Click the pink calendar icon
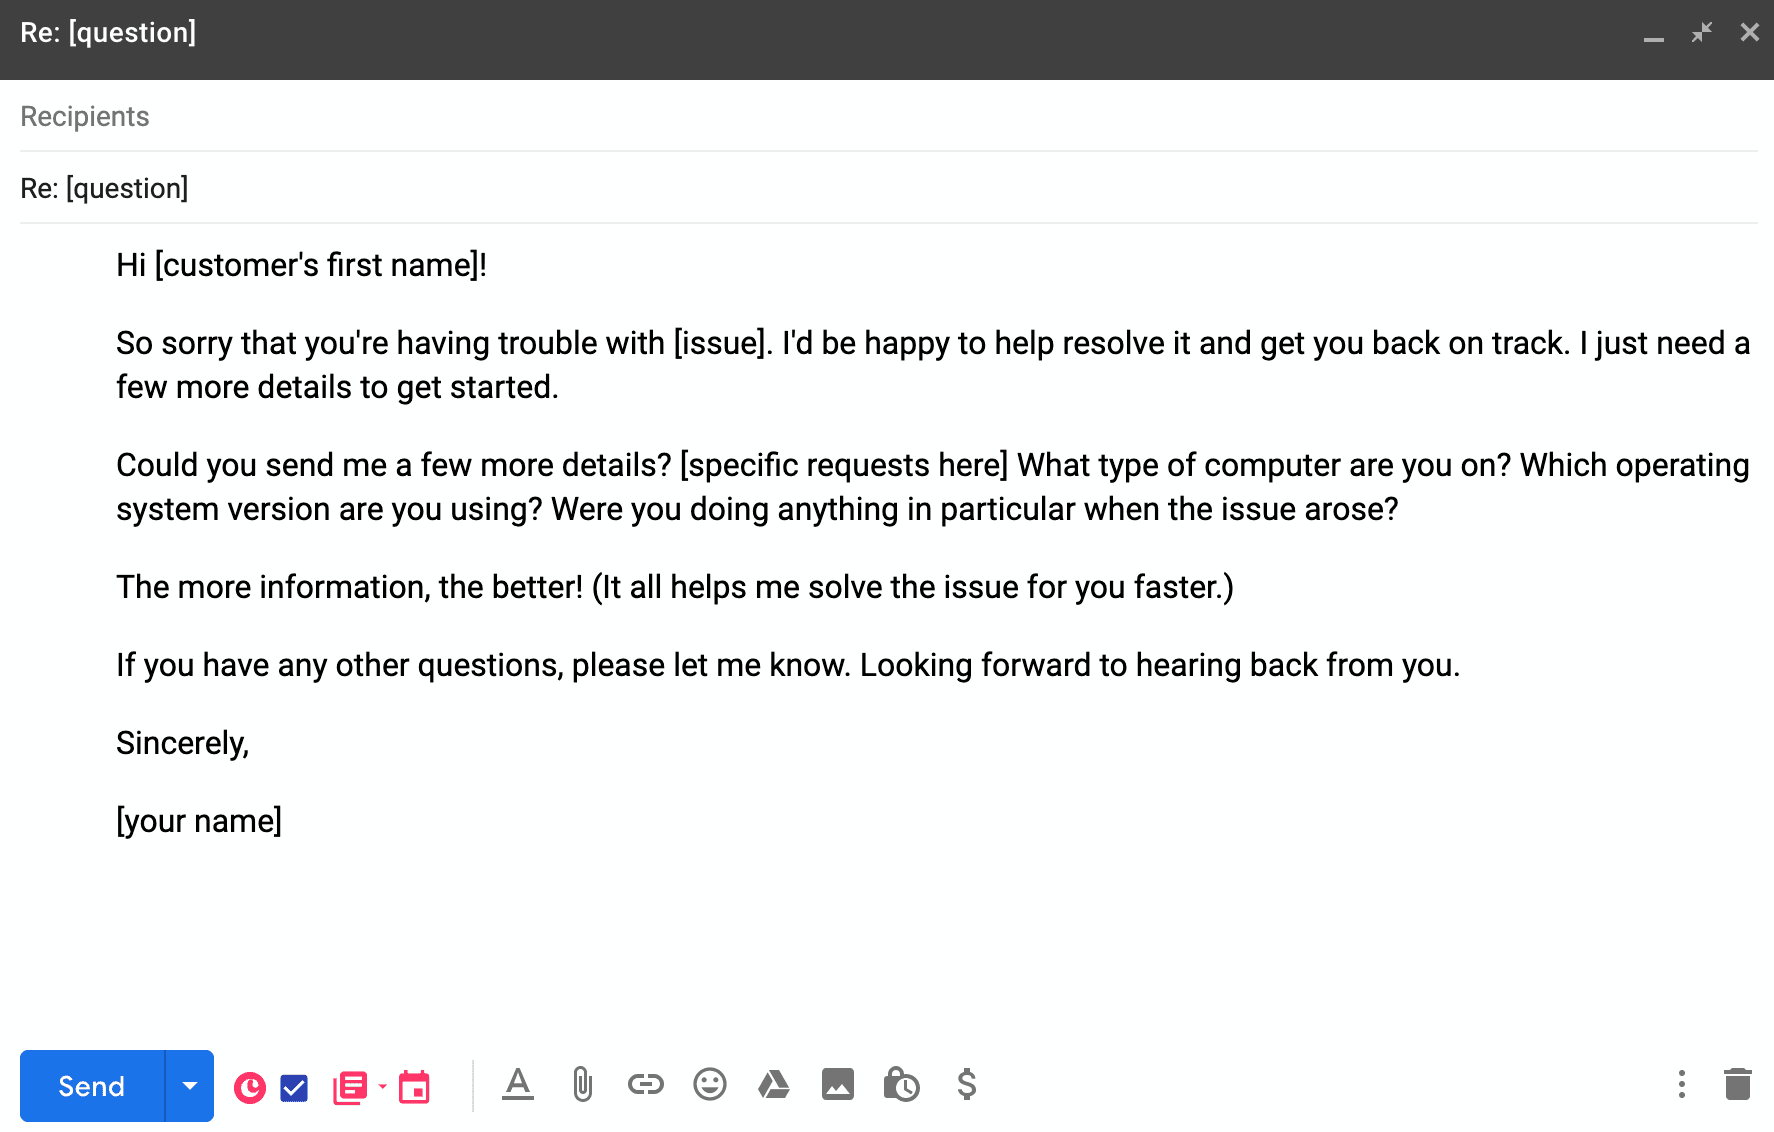The width and height of the screenshot is (1774, 1132). click(x=414, y=1087)
